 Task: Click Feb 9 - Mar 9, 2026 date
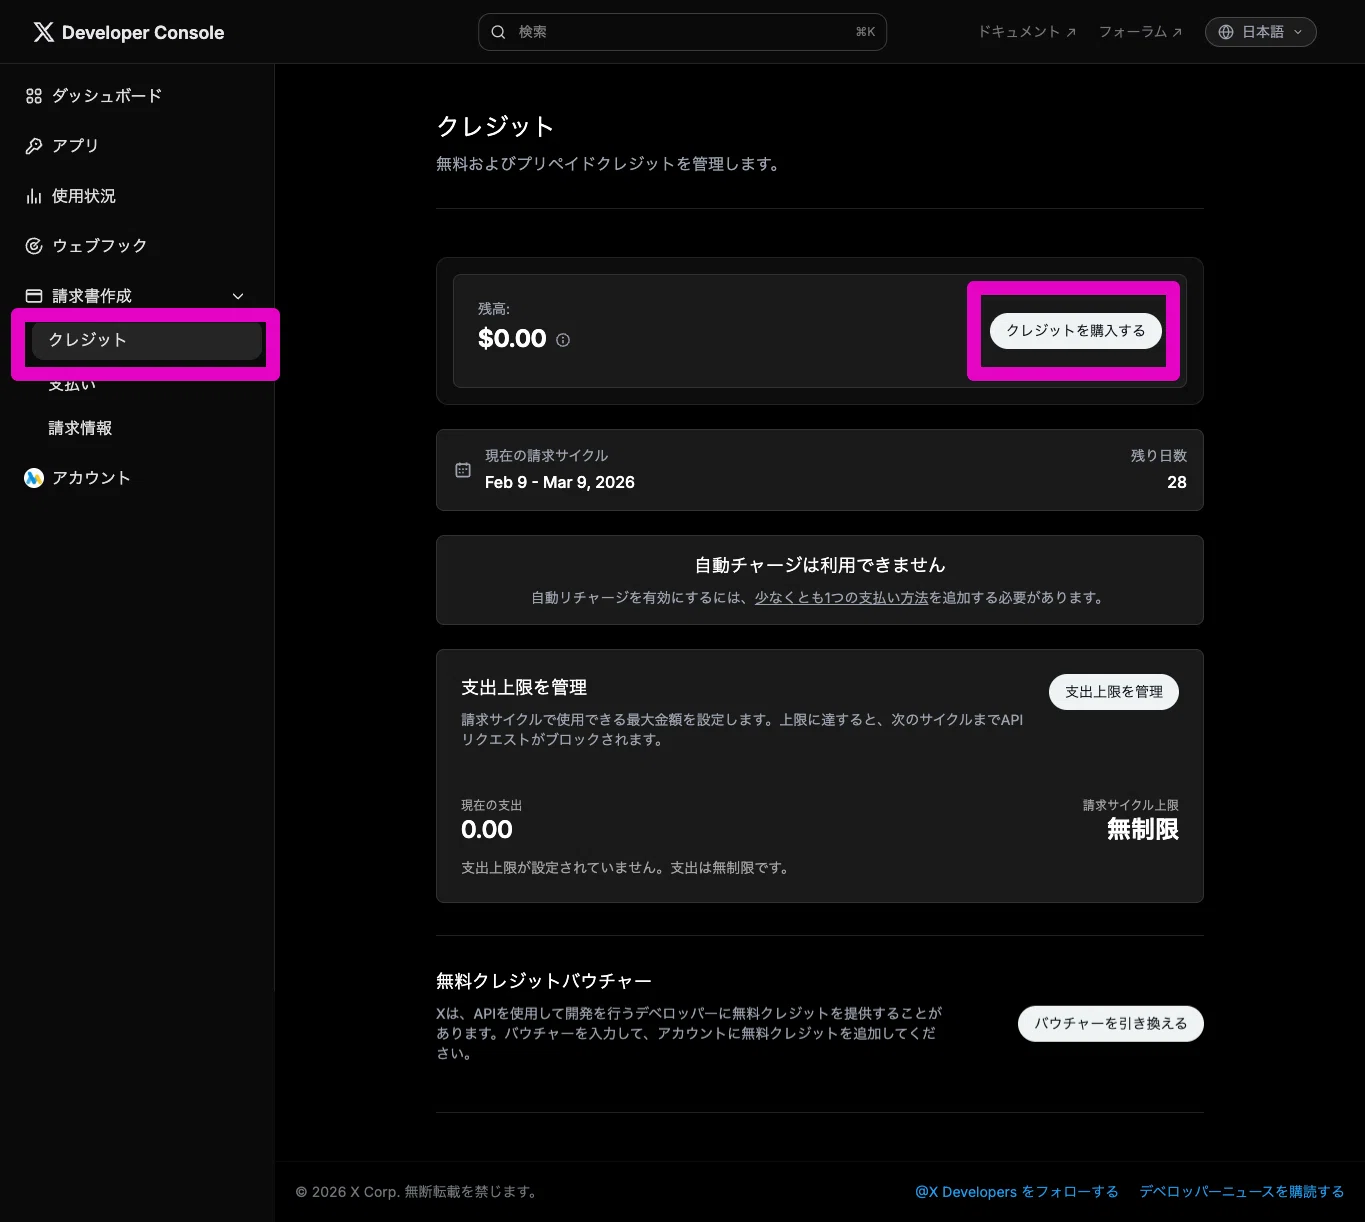pyautogui.click(x=560, y=482)
